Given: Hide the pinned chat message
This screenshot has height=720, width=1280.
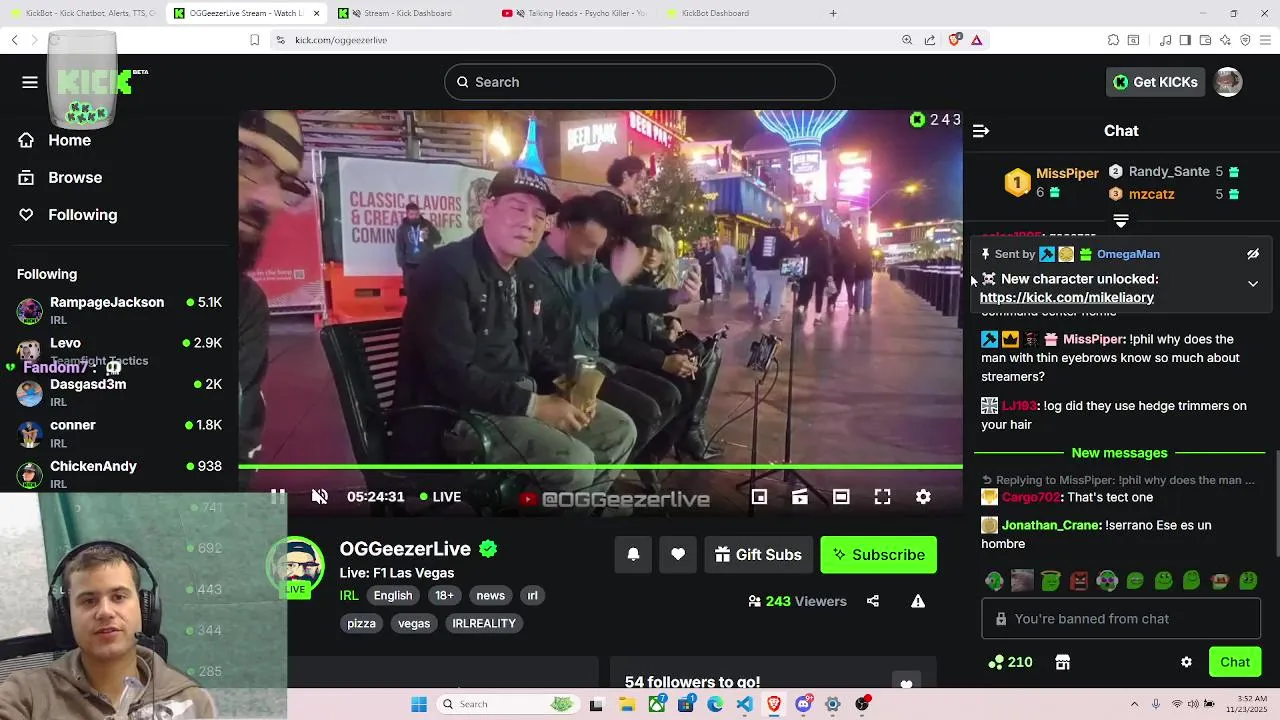Looking at the screenshot, I should 1253,254.
